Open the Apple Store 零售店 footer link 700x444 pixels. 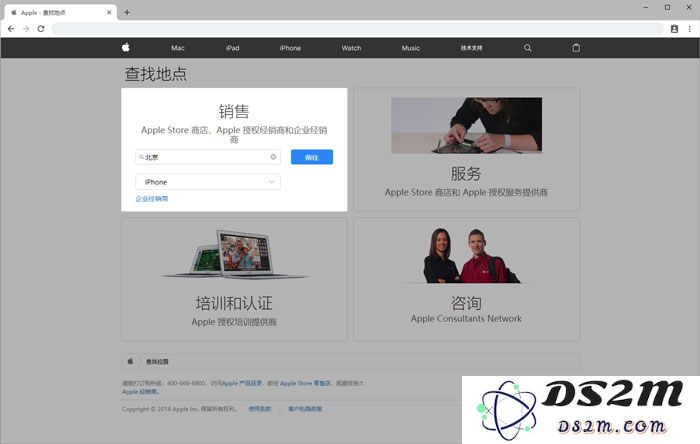click(x=305, y=383)
